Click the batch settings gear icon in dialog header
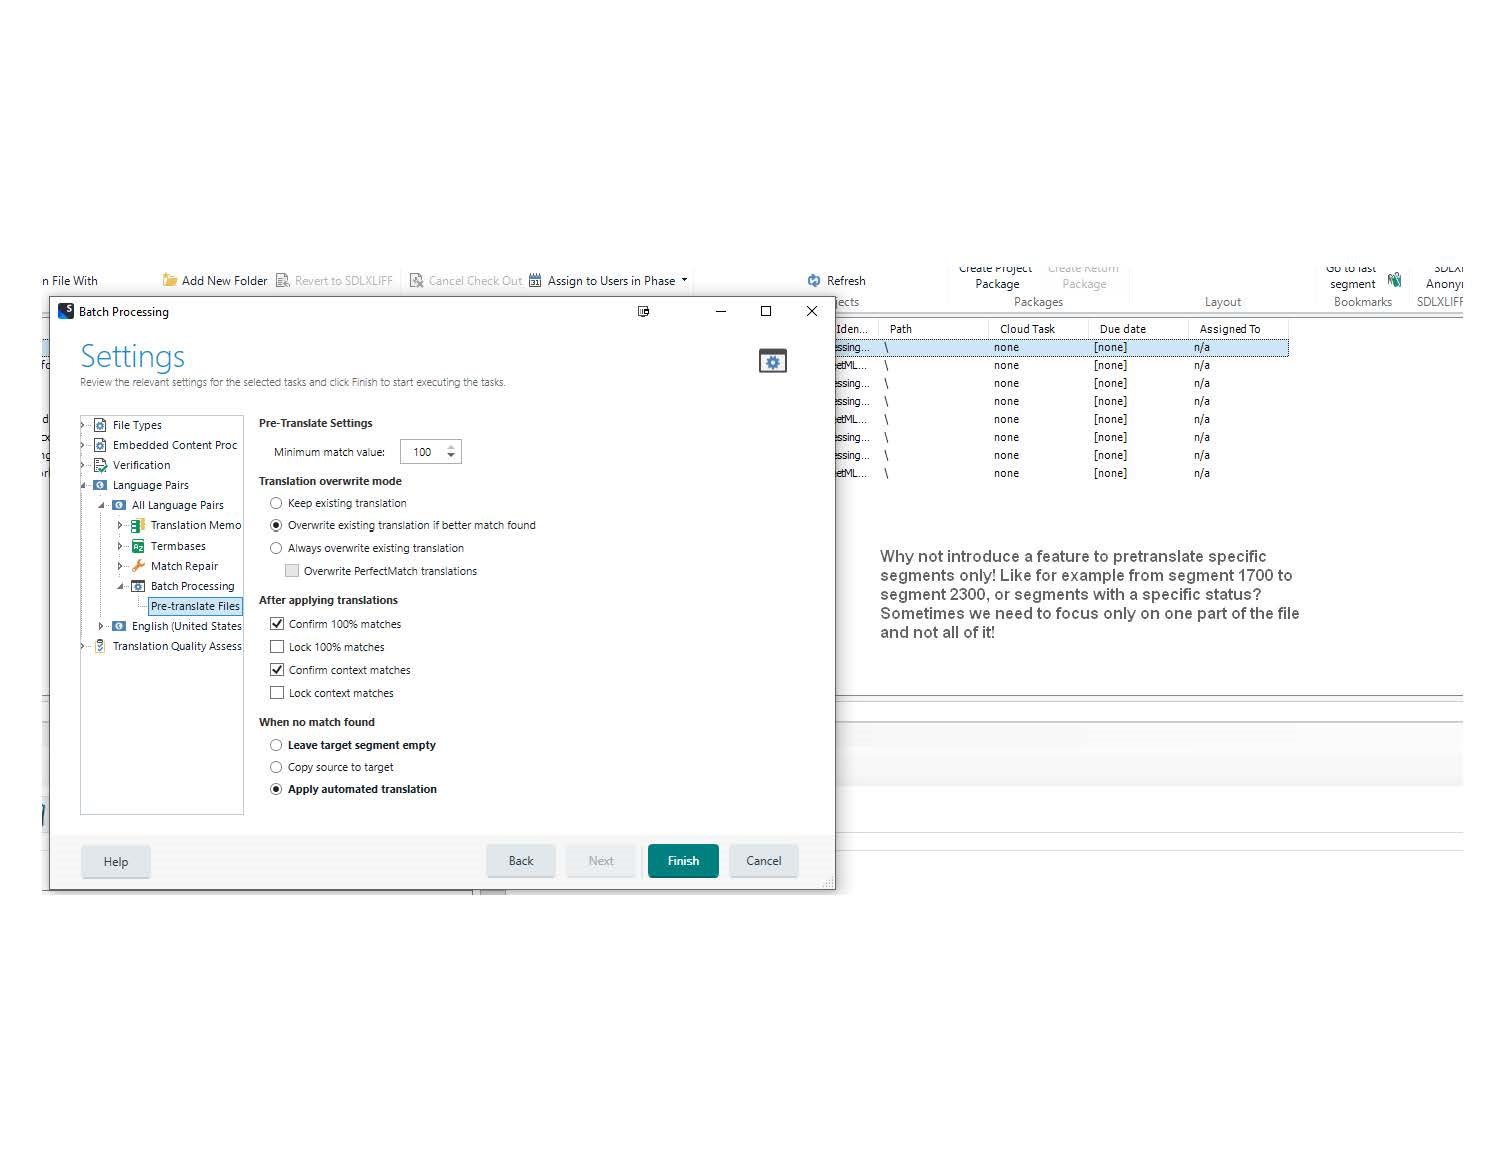This screenshot has height=1165, width=1507. 773,361
